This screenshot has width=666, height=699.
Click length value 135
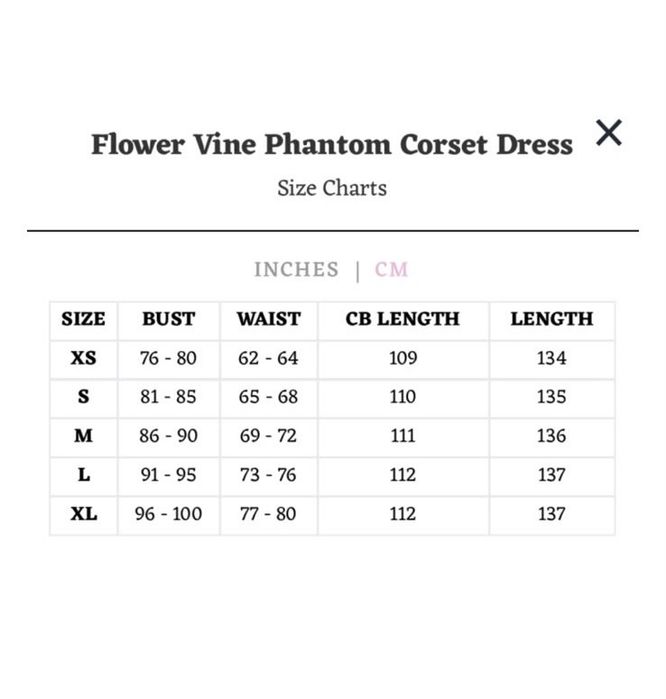[551, 397]
